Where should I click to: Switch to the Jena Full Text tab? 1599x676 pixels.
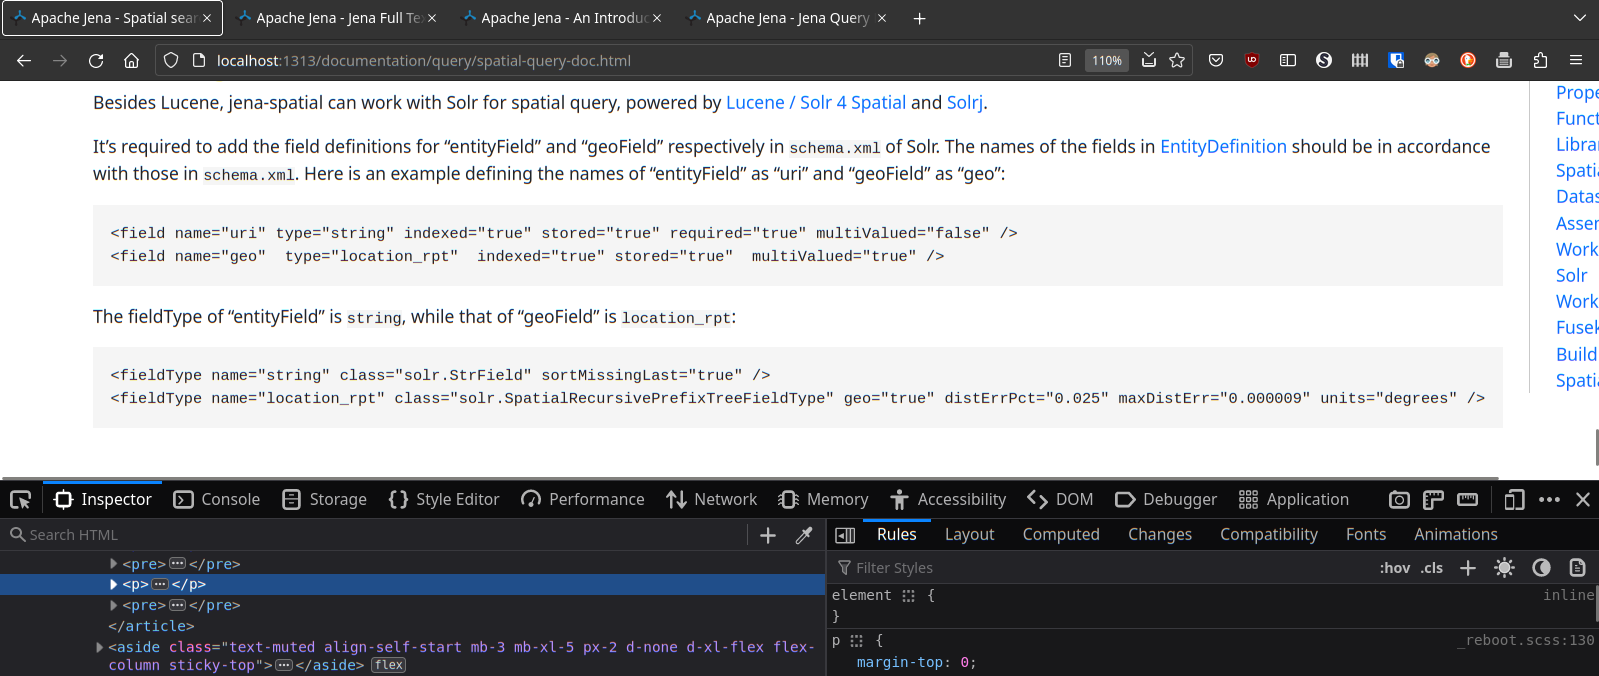click(x=337, y=18)
